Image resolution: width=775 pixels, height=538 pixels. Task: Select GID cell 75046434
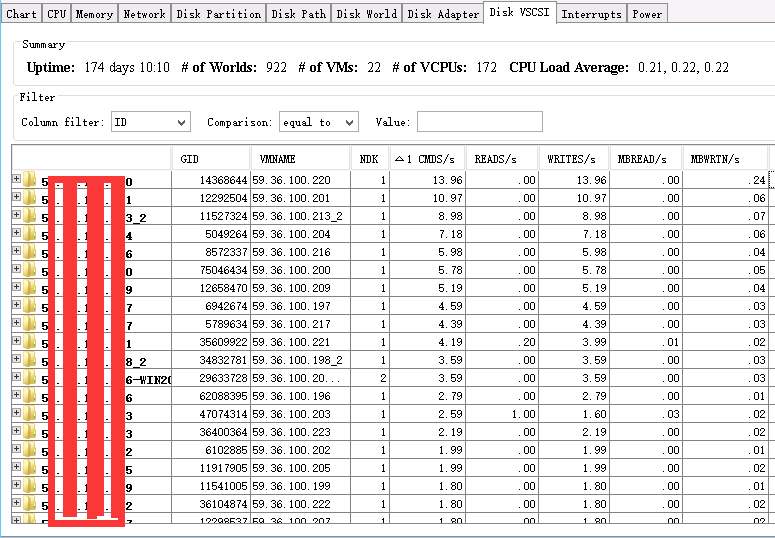(x=211, y=270)
